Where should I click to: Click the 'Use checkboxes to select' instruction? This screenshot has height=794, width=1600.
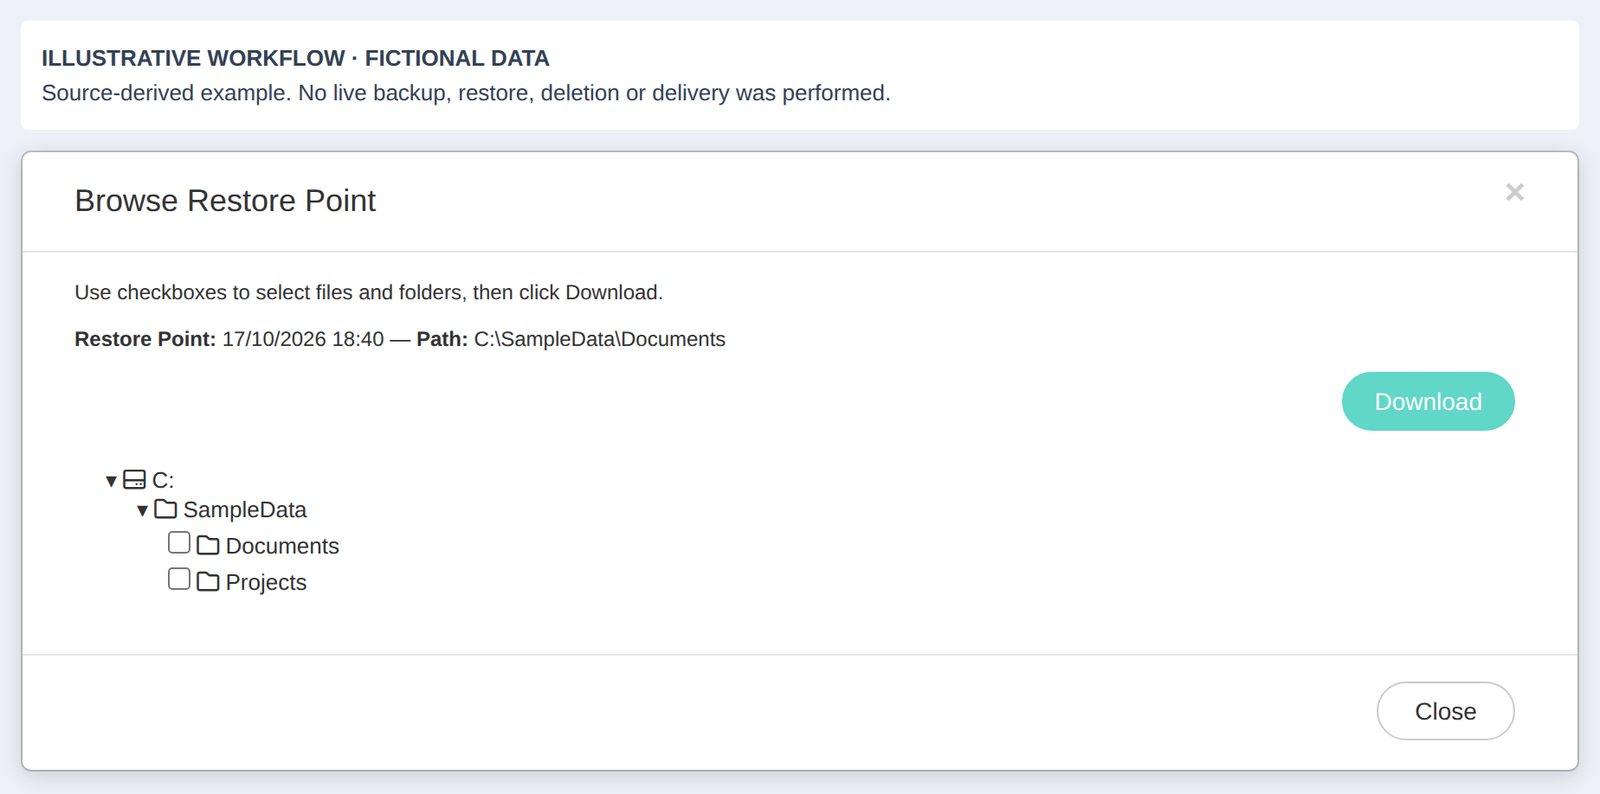(369, 292)
